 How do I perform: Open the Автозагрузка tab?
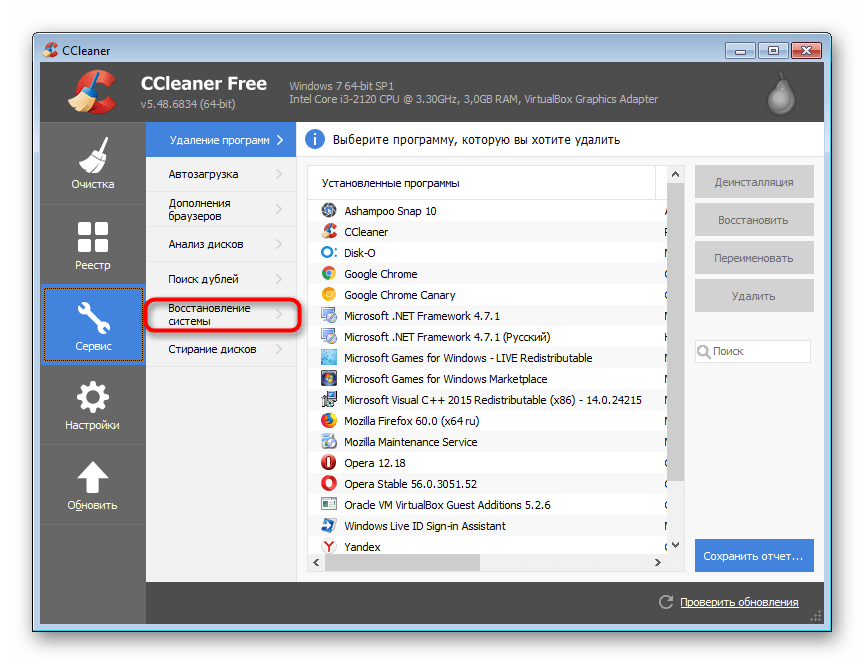[x=221, y=174]
